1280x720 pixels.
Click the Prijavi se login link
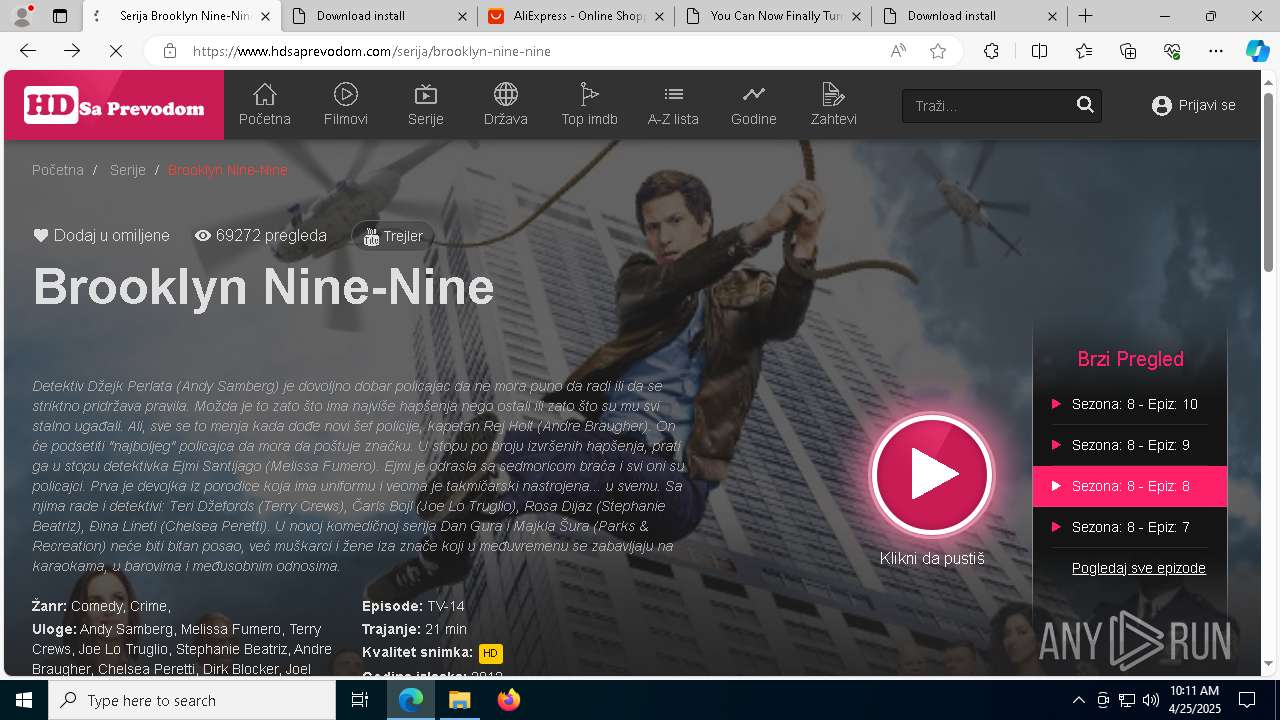tap(1194, 105)
